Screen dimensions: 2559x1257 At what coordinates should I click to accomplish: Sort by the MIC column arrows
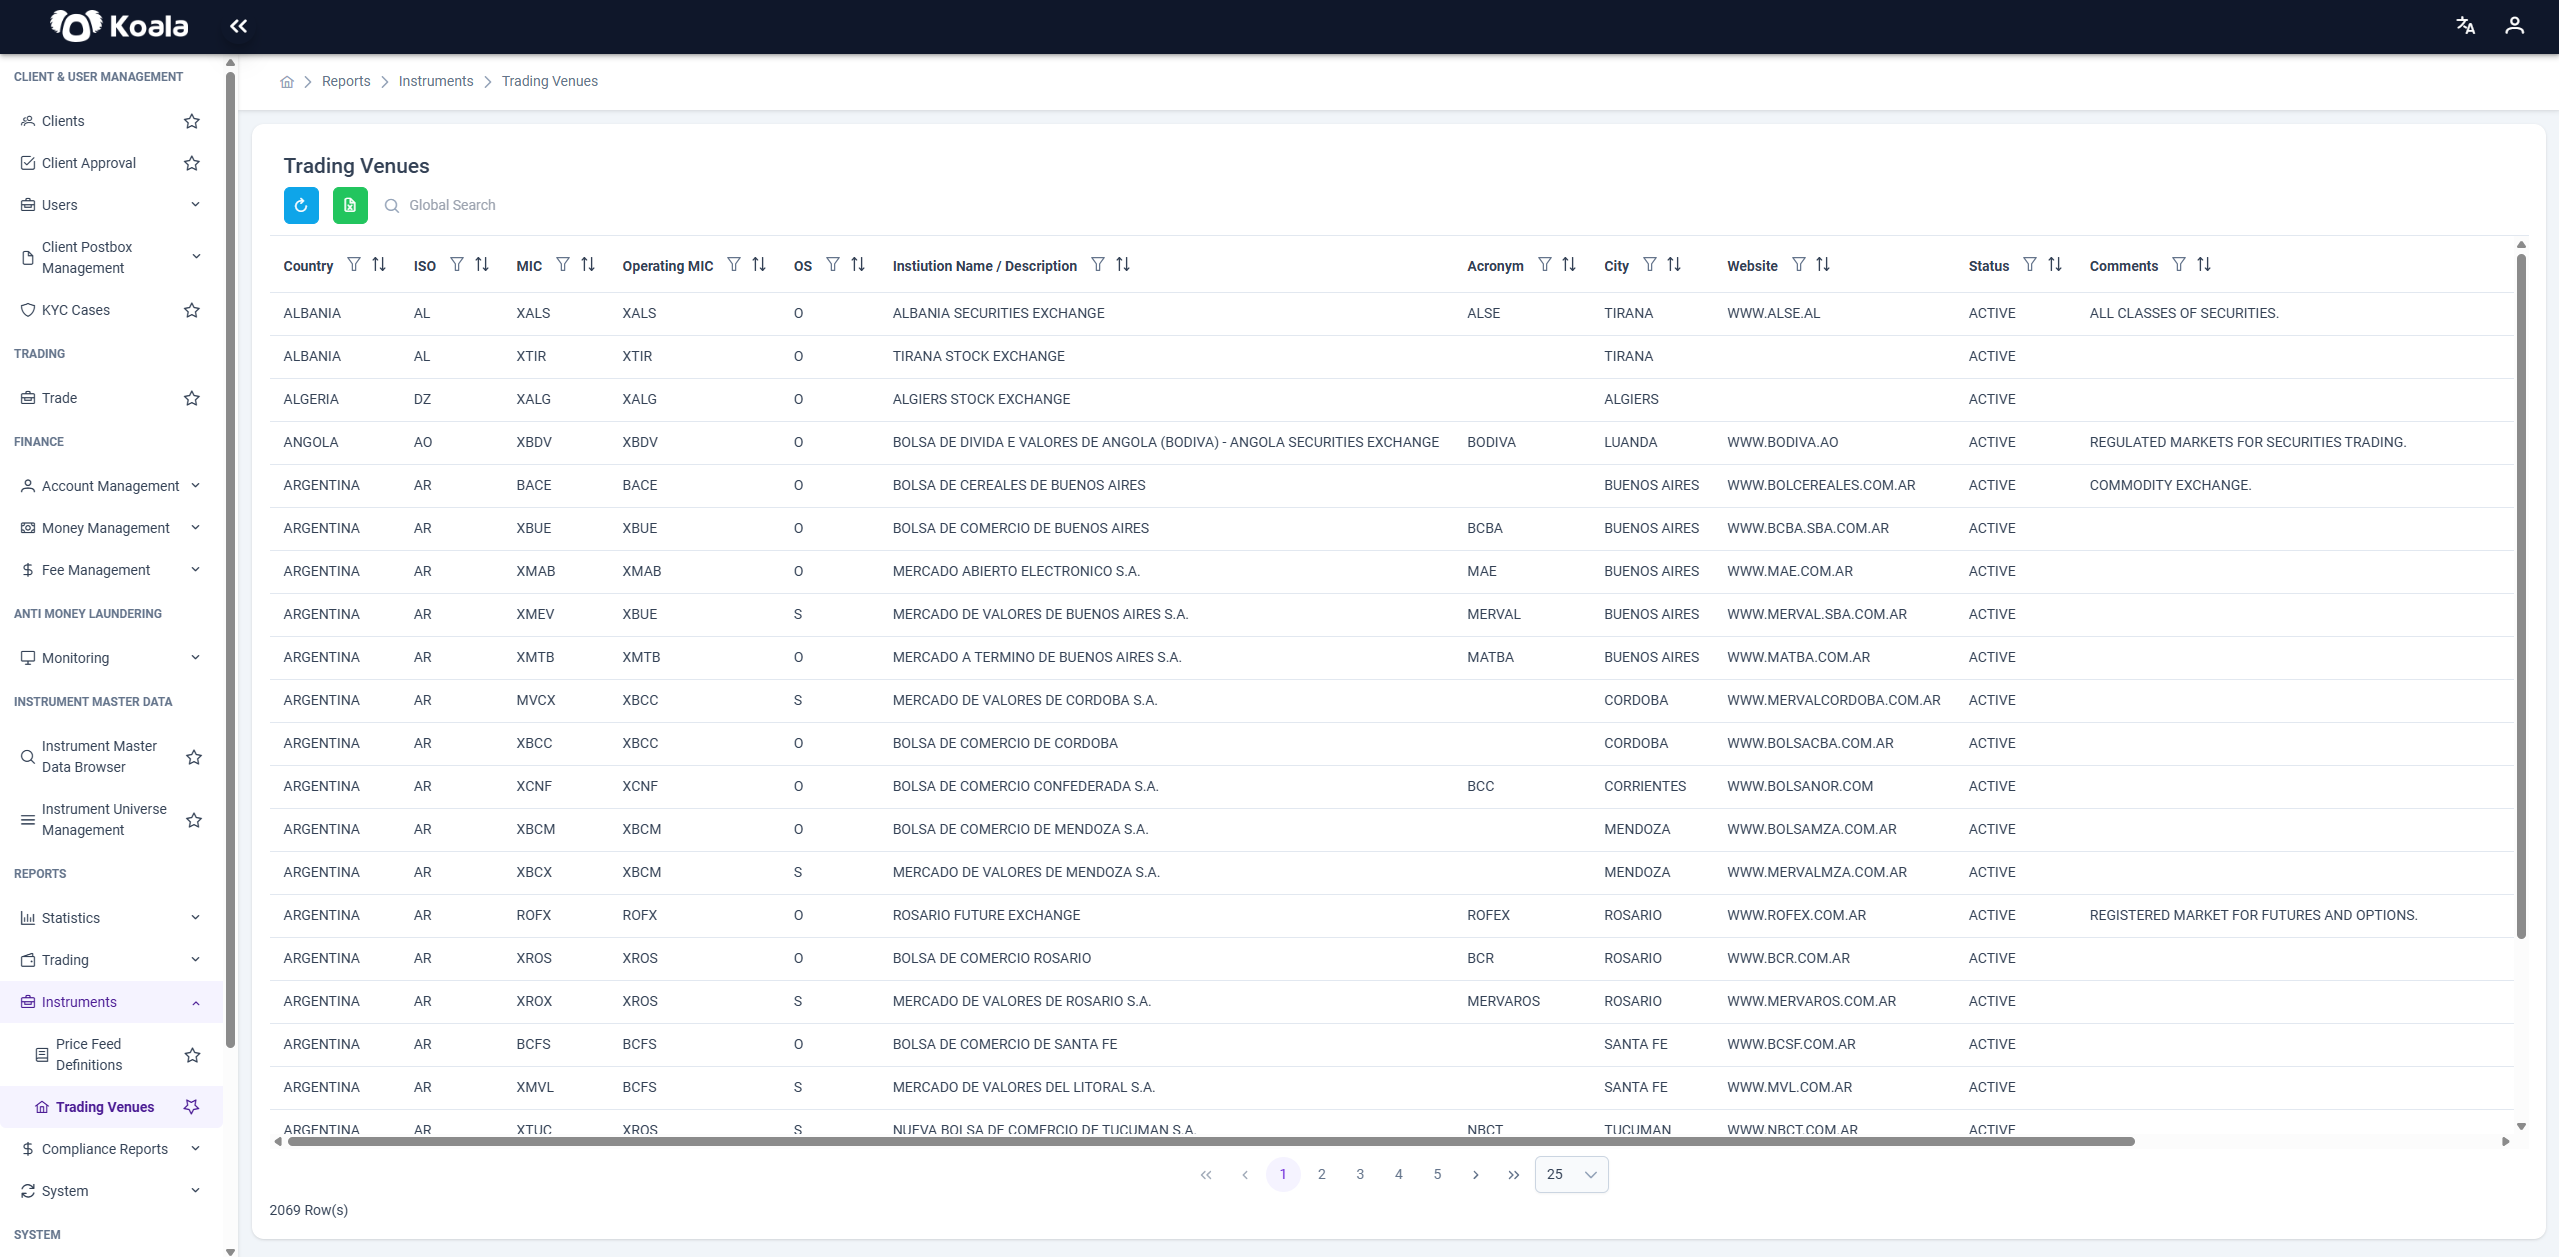pos(588,265)
